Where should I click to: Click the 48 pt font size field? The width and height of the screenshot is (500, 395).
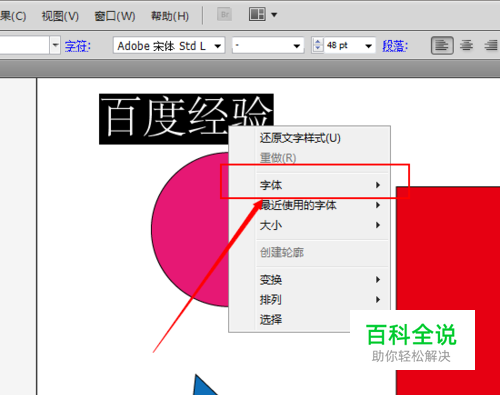tap(343, 45)
